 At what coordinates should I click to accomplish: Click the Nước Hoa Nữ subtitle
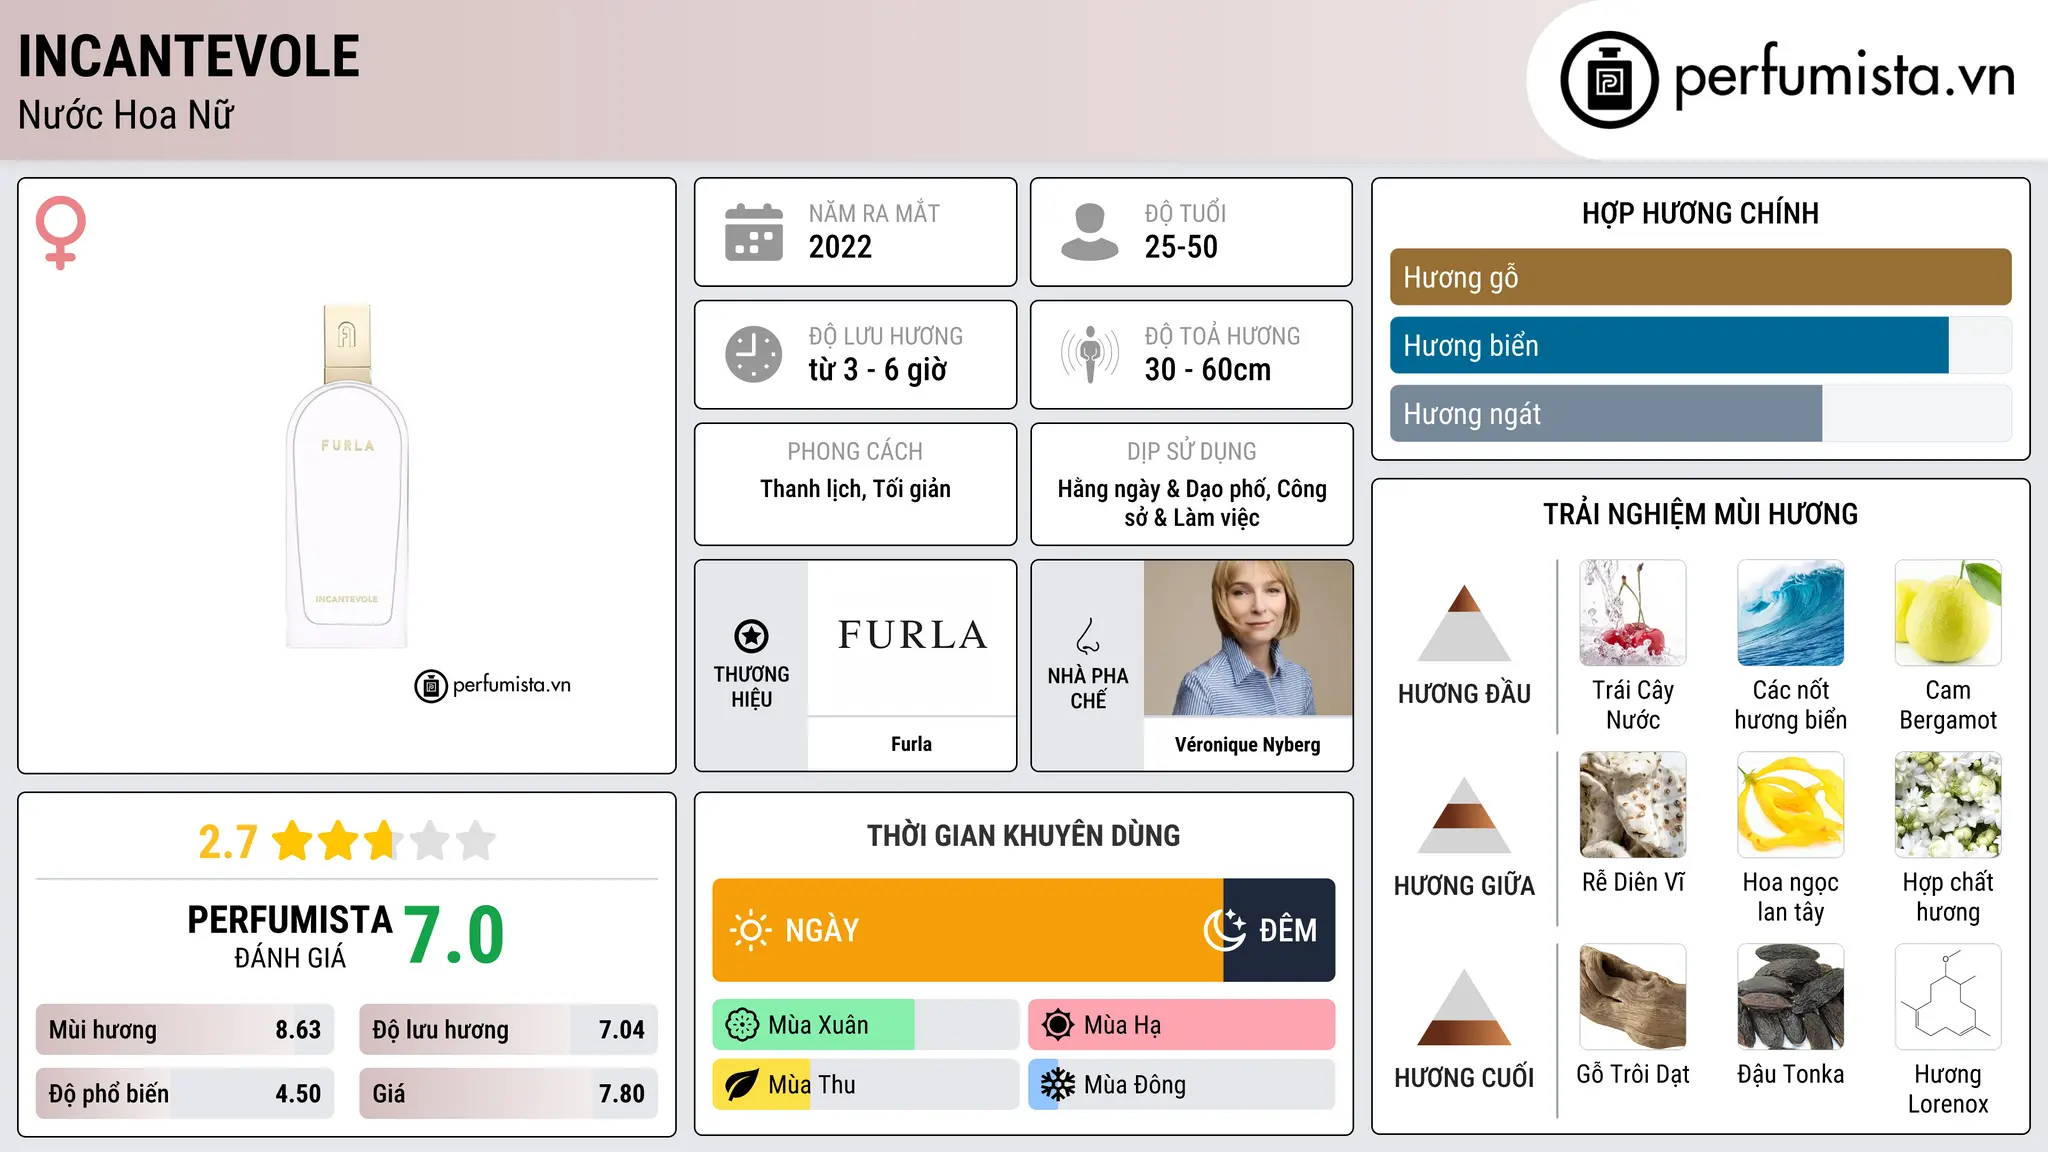126,115
